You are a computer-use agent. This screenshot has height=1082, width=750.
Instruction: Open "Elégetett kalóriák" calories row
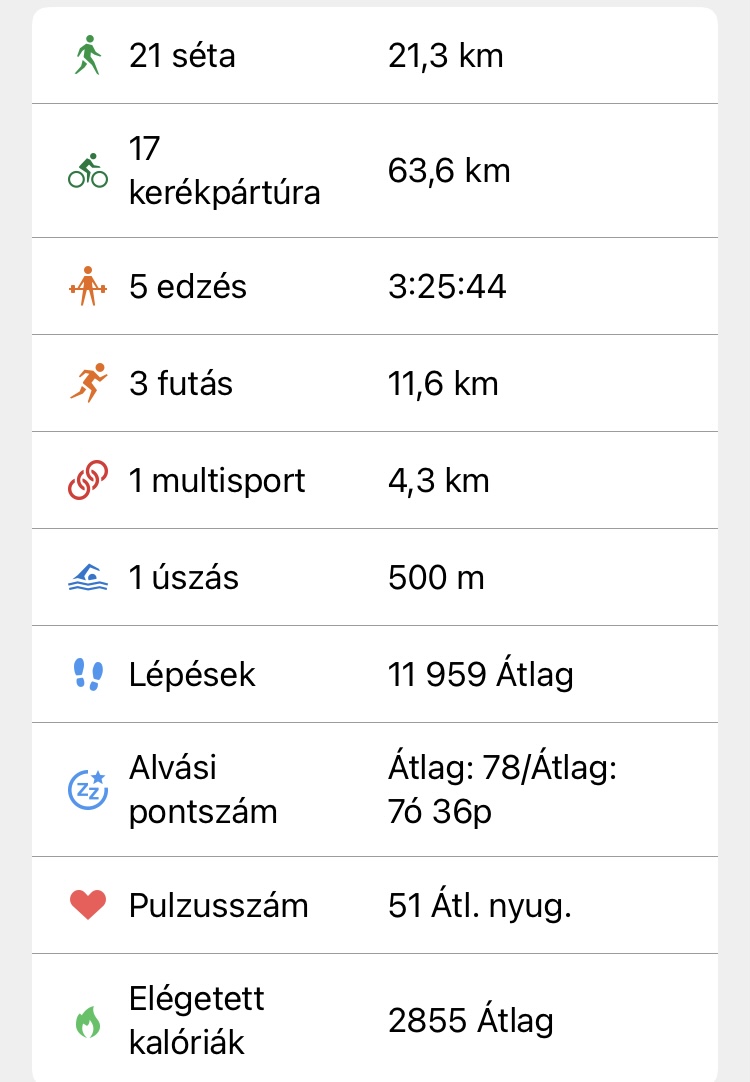click(197, 1021)
